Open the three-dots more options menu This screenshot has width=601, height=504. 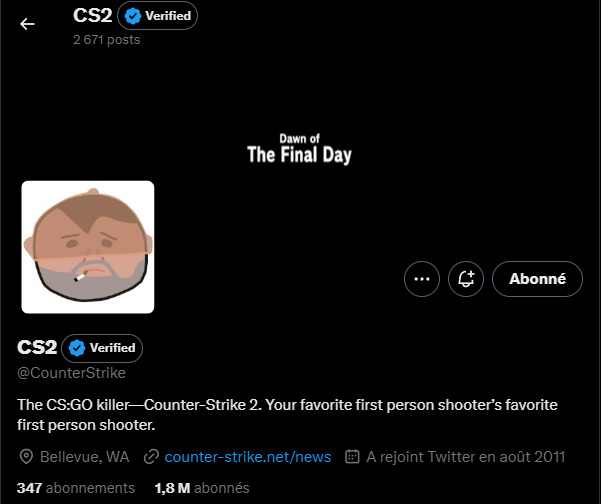pyautogui.click(x=422, y=279)
